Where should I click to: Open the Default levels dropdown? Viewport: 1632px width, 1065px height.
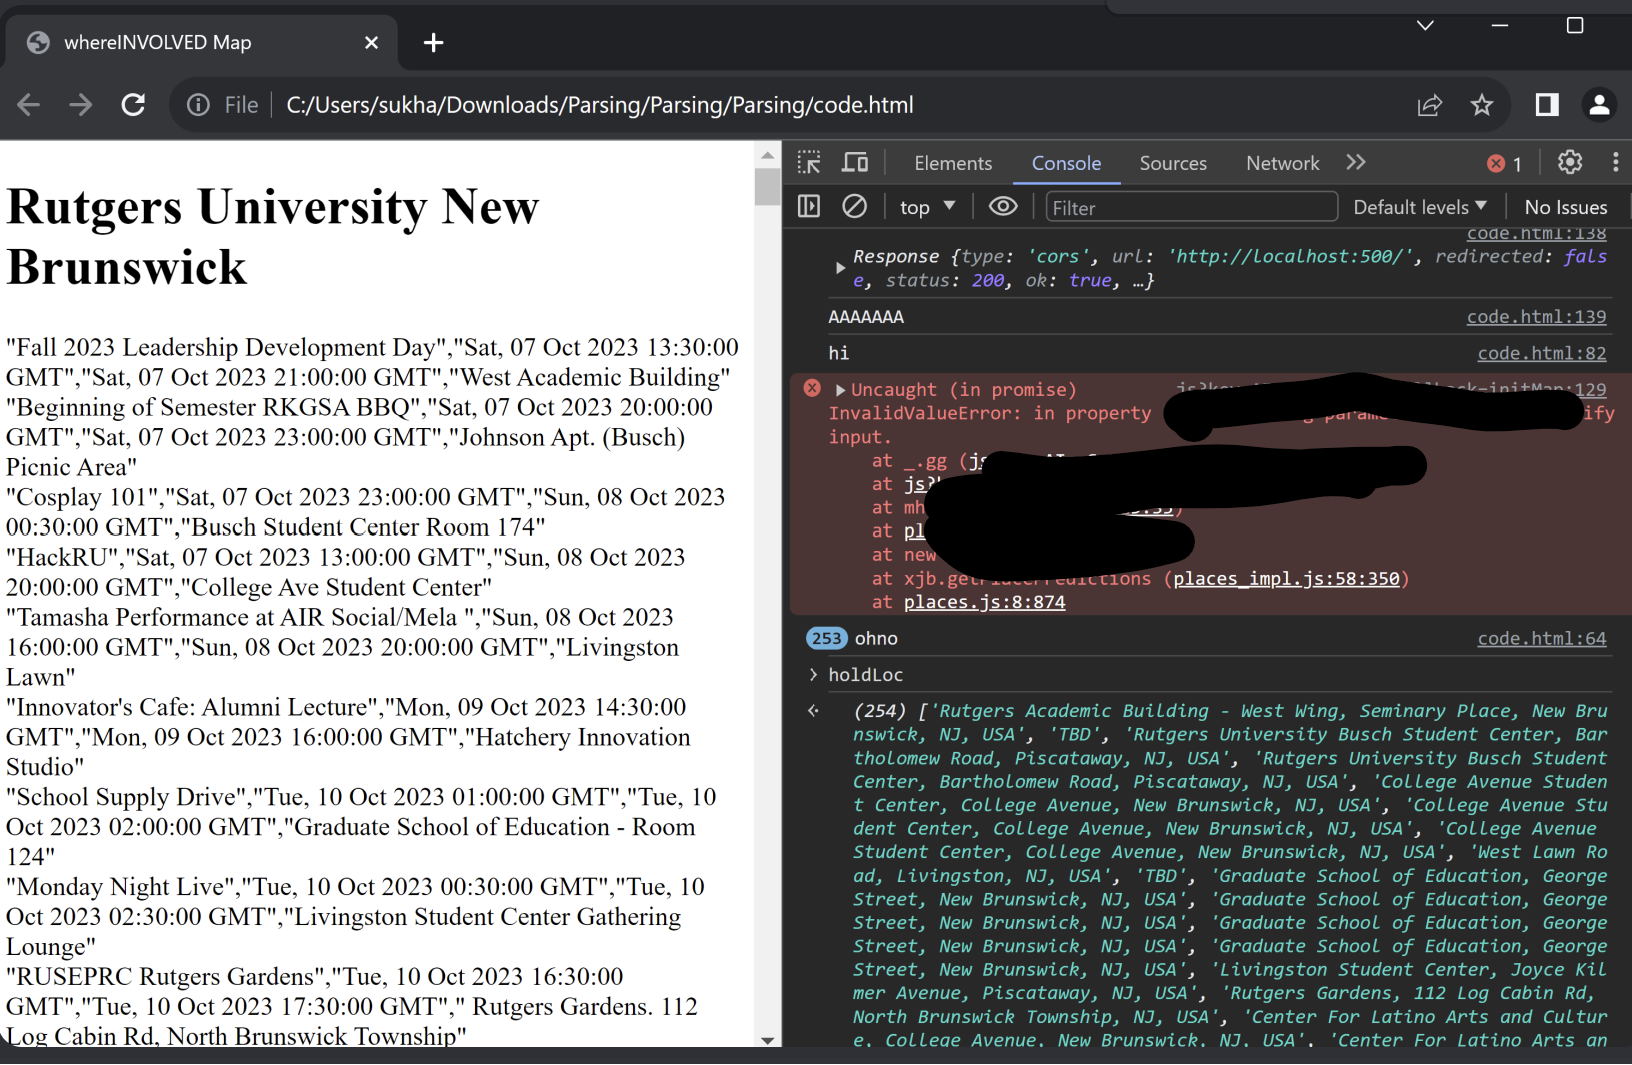[x=1420, y=207]
